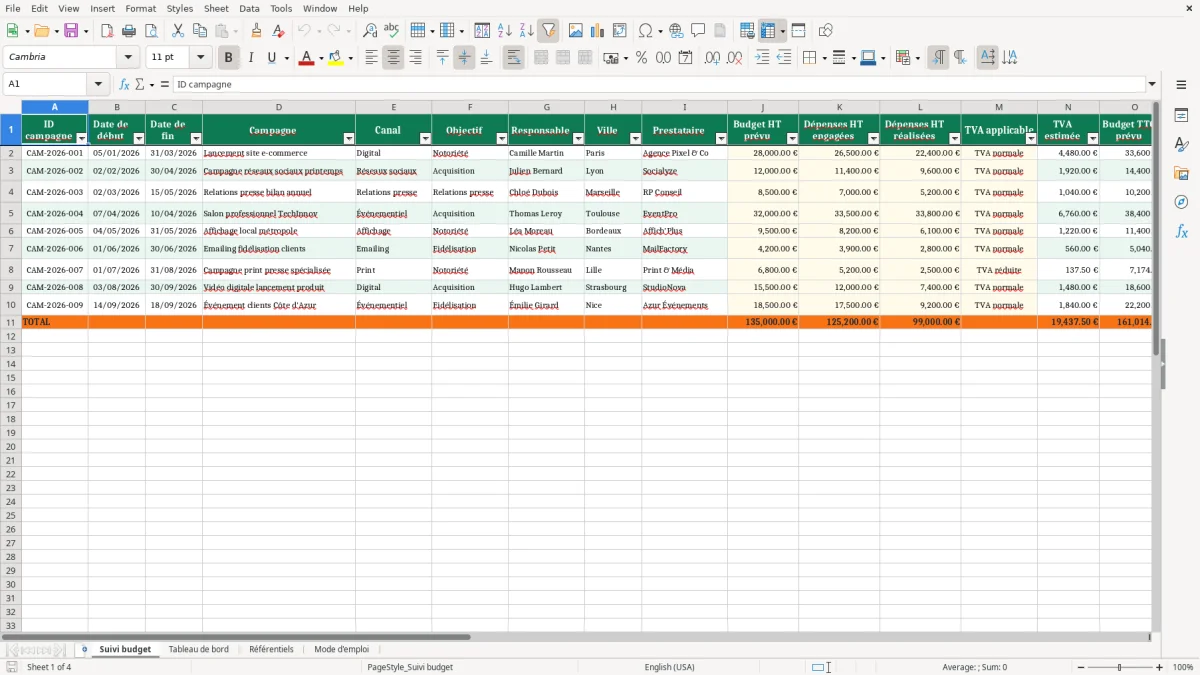This screenshot has height=675, width=1200.
Task: Insert a hyperlink
Action: (x=676, y=31)
